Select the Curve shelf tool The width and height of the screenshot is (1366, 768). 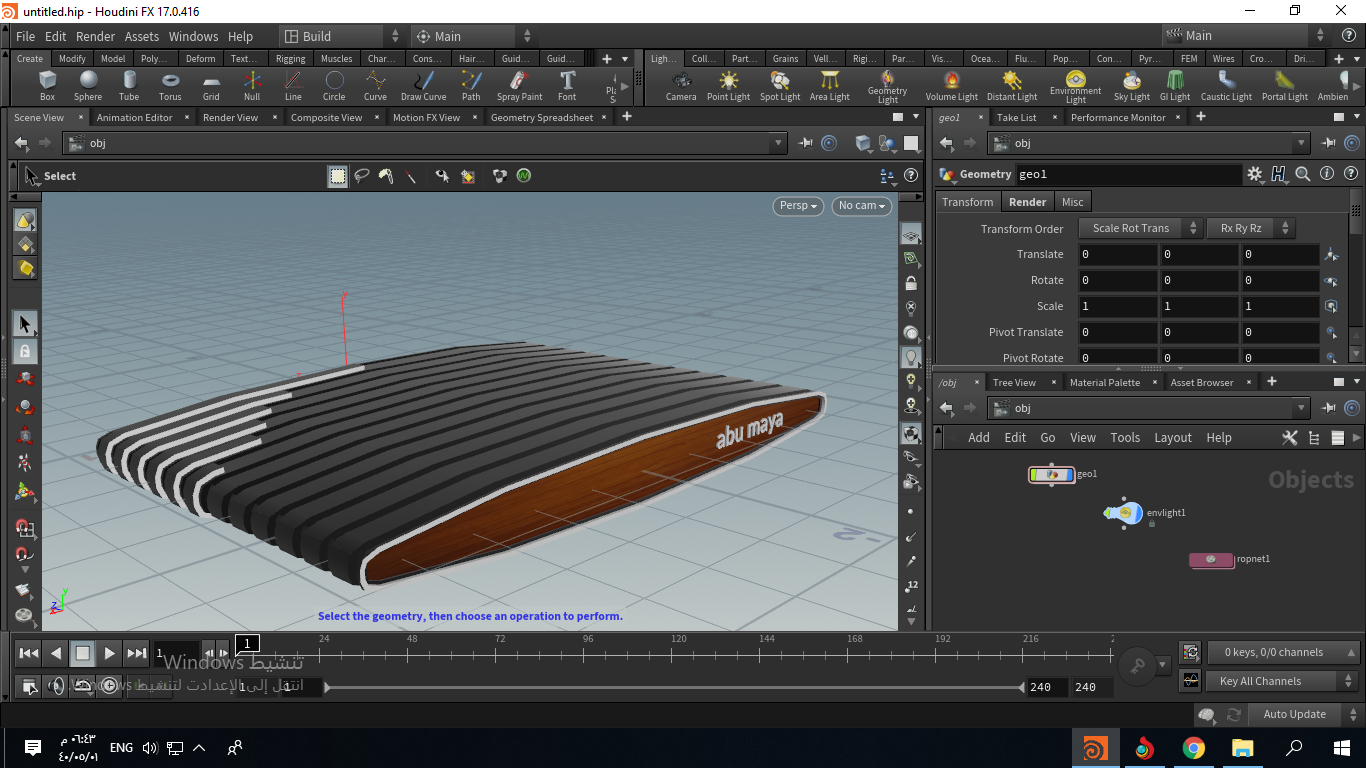[375, 85]
